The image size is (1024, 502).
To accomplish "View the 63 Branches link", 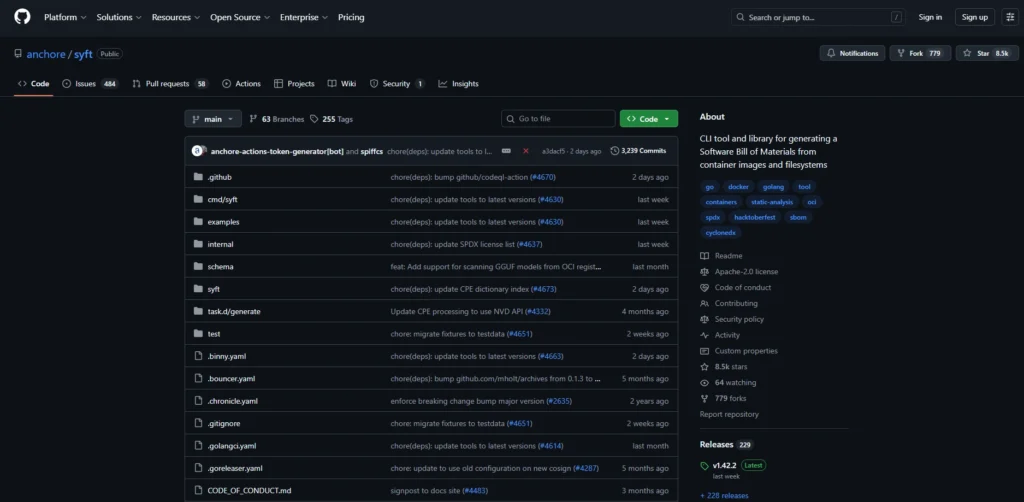I will (x=277, y=119).
